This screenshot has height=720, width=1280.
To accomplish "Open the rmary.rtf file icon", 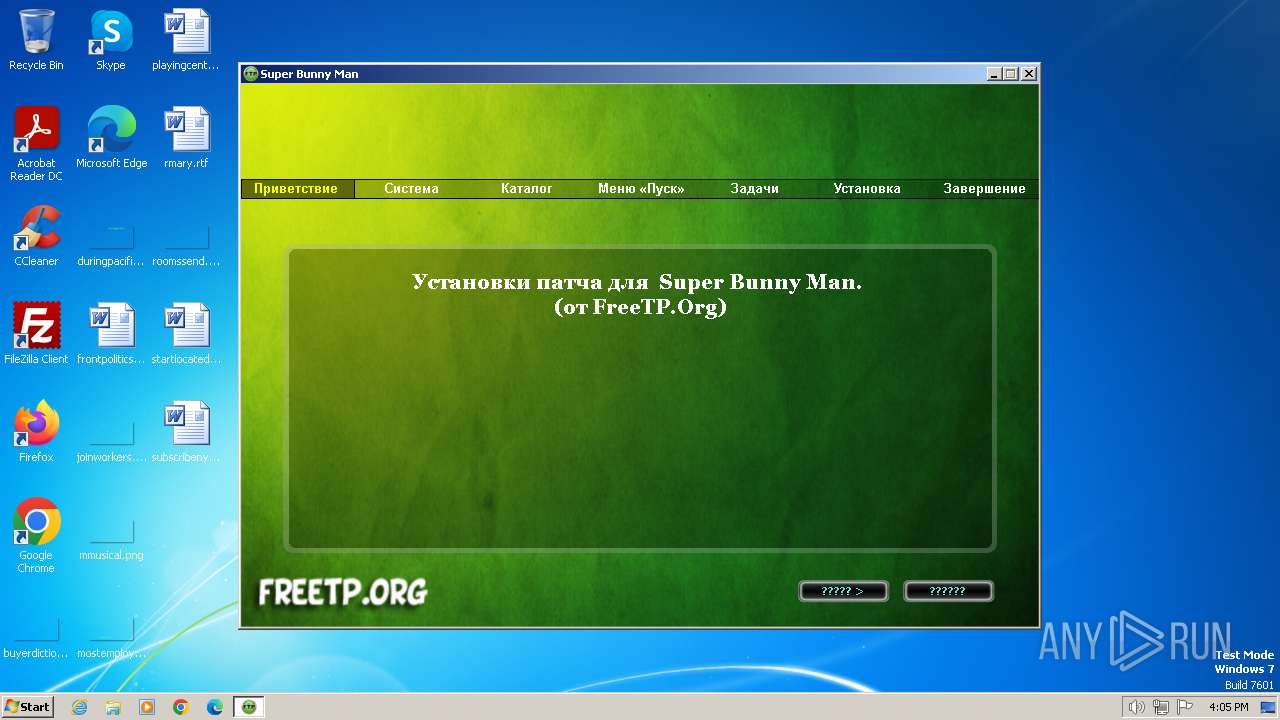I will click(186, 138).
